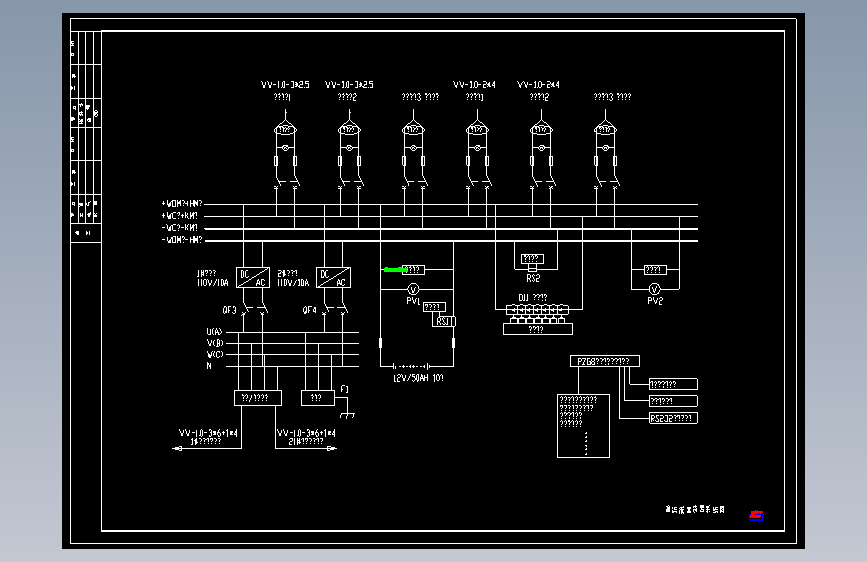Click the PV2 voltmeter circle symbol
The height and width of the screenshot is (562, 867).
(x=655, y=289)
